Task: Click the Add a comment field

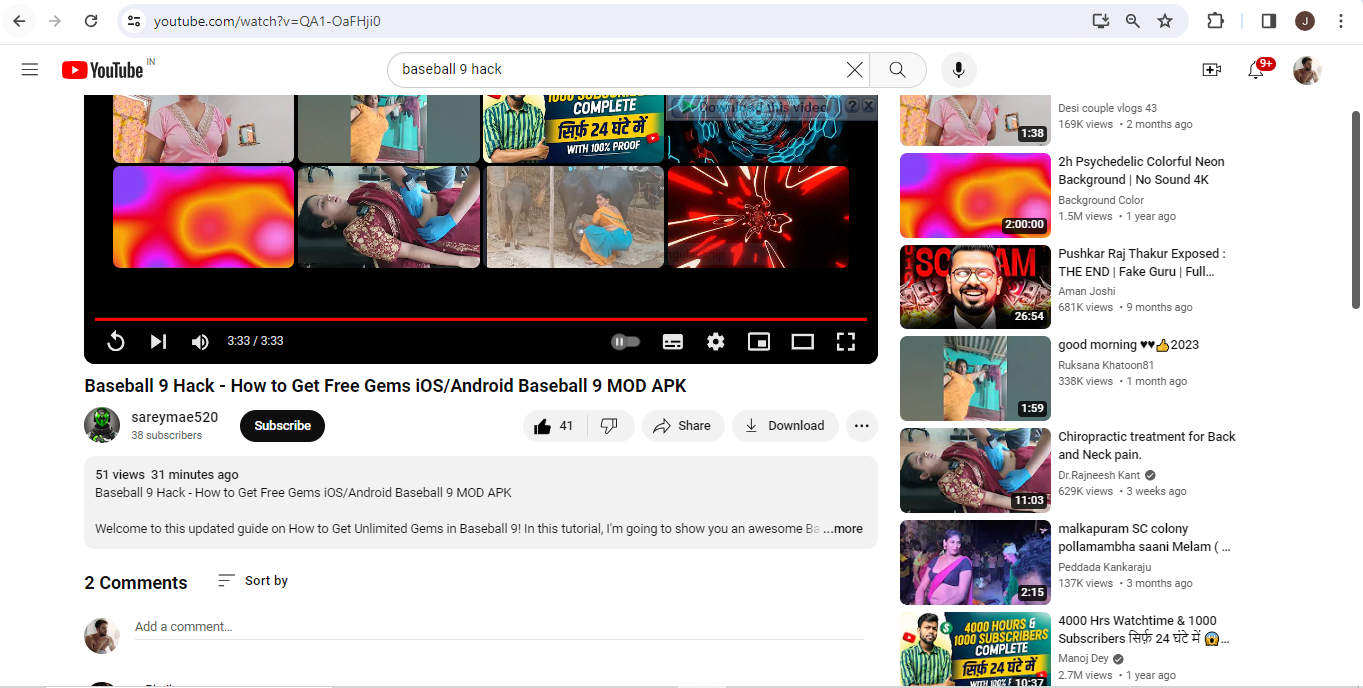Action: point(499,627)
